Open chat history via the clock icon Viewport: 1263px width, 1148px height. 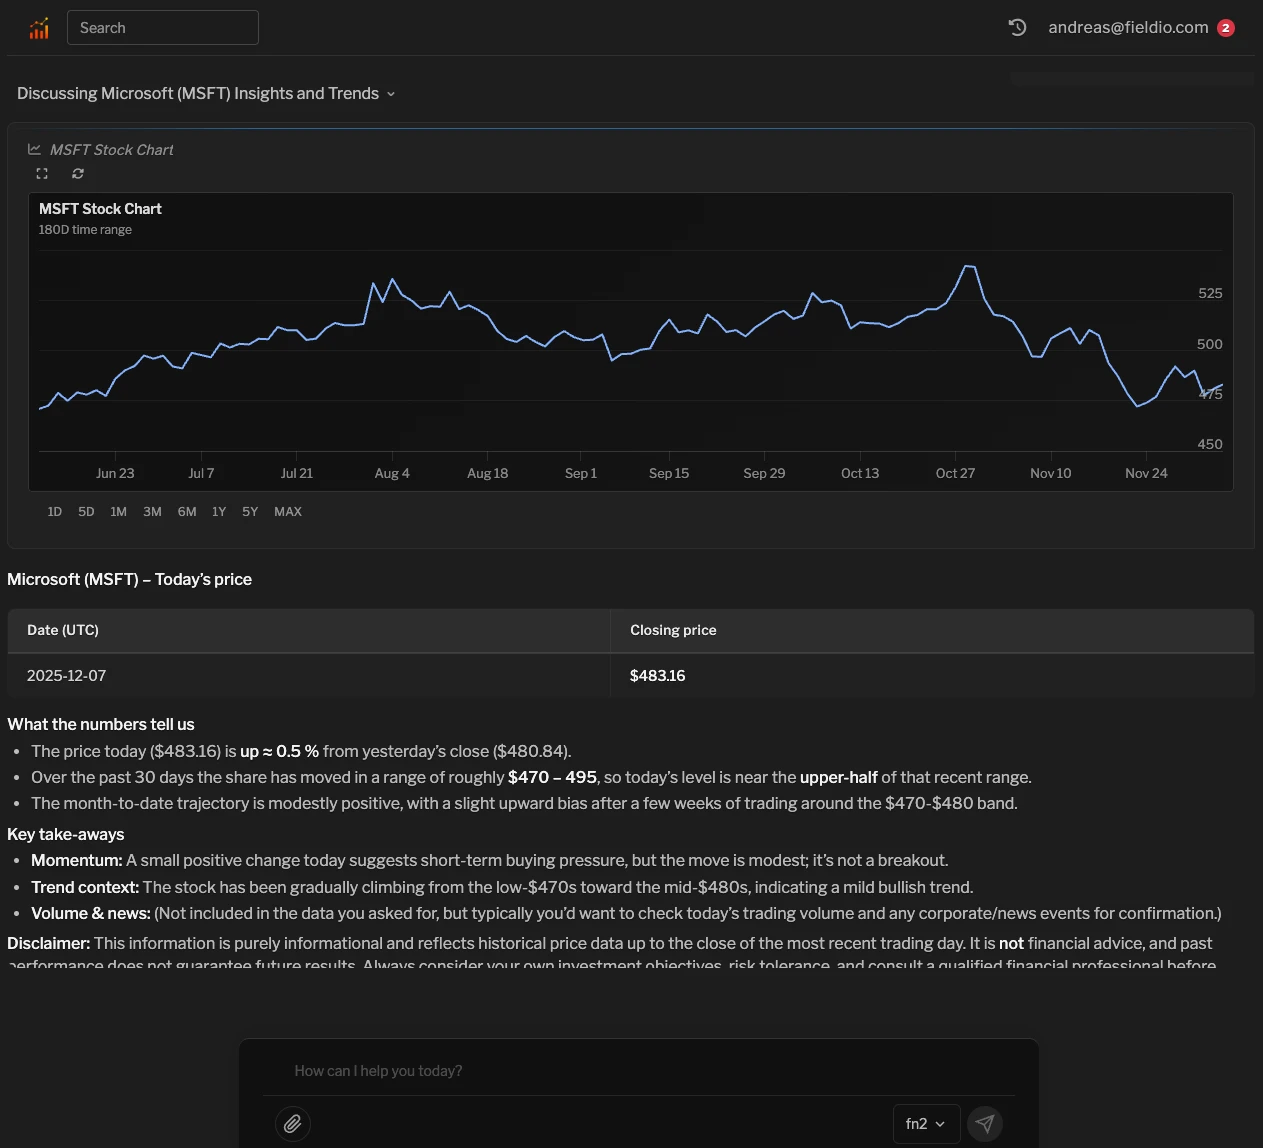pyautogui.click(x=1017, y=27)
